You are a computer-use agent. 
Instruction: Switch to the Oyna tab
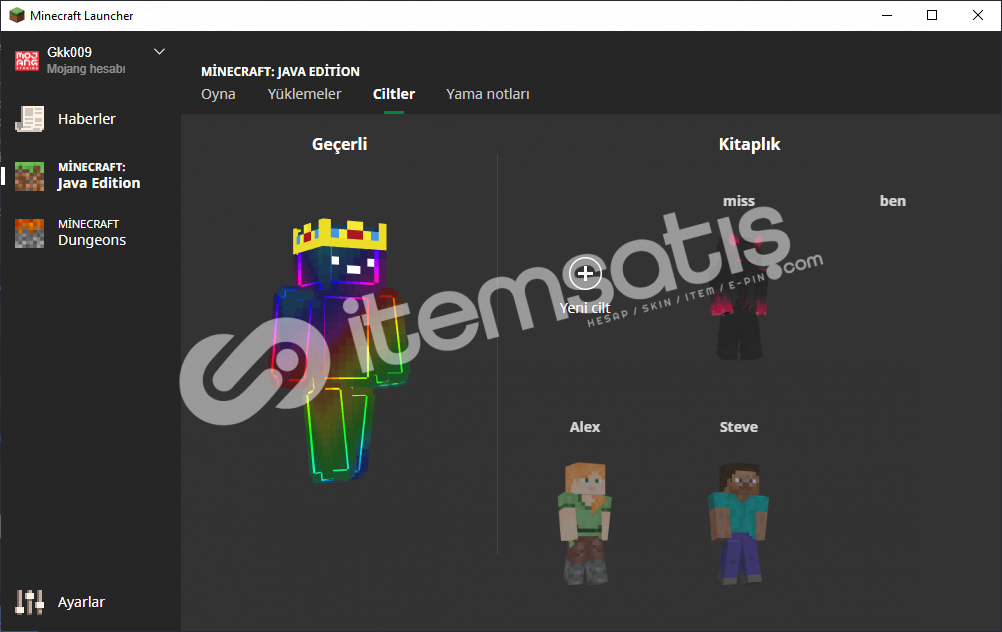click(219, 94)
